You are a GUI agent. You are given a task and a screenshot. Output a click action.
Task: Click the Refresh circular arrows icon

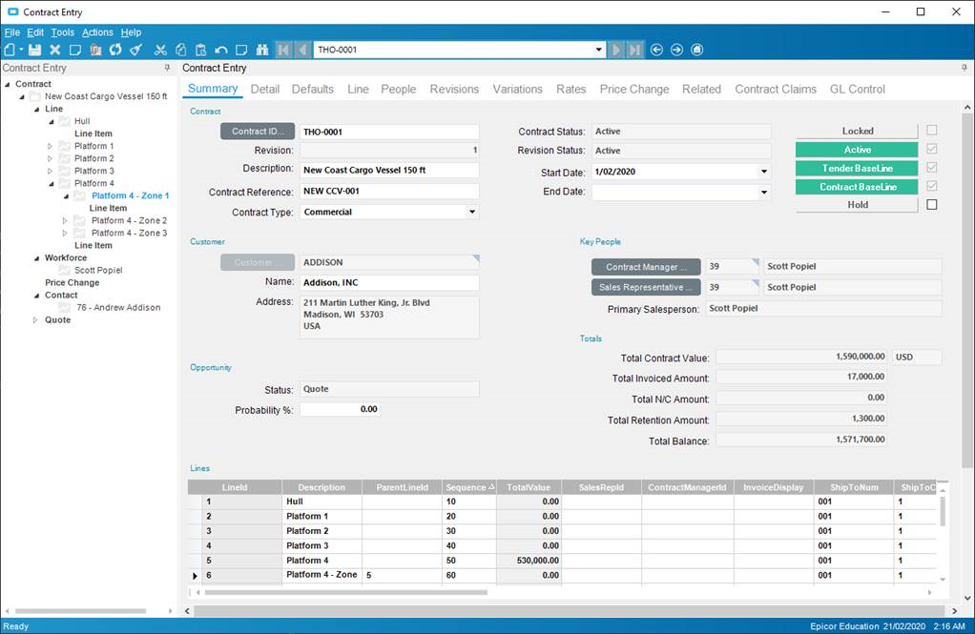coord(116,50)
